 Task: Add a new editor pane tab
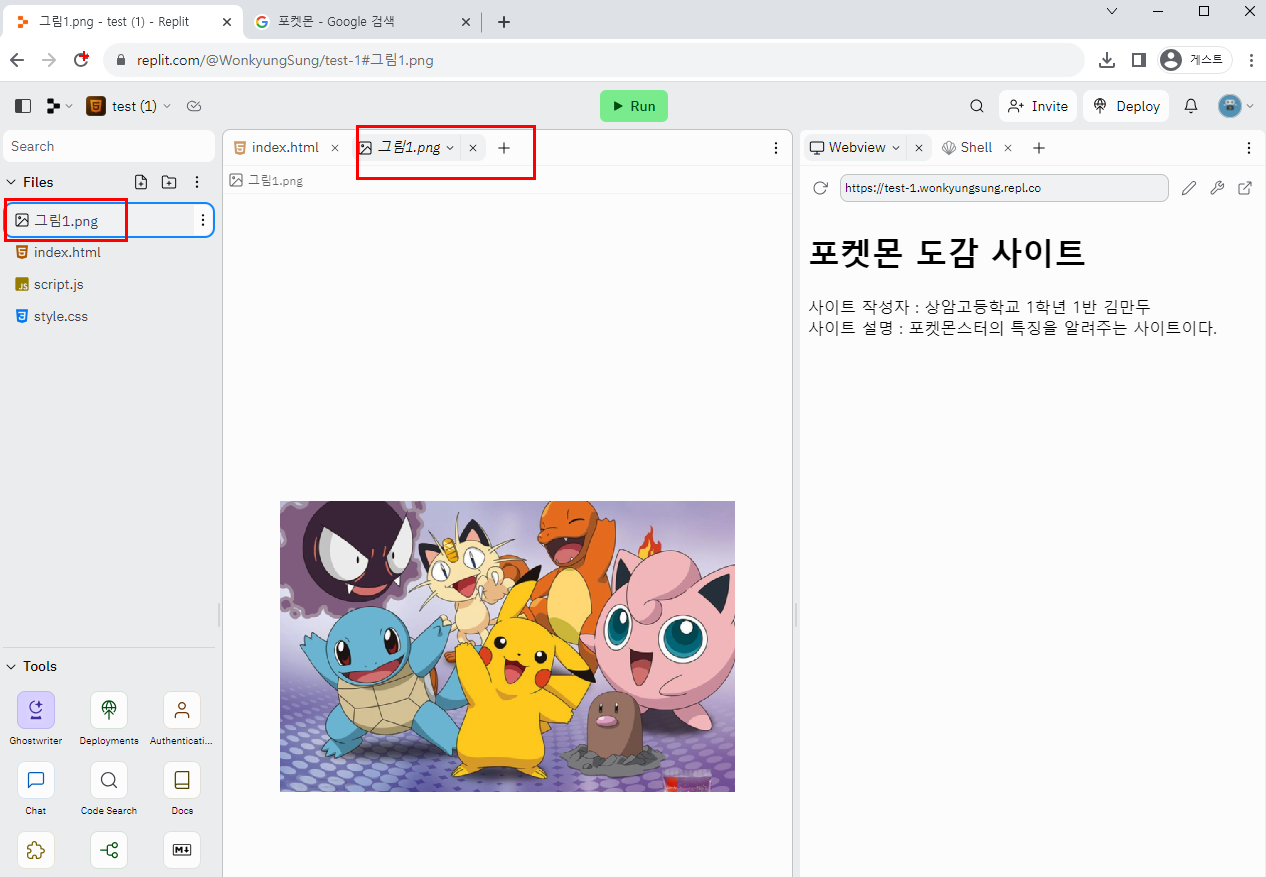tap(504, 148)
